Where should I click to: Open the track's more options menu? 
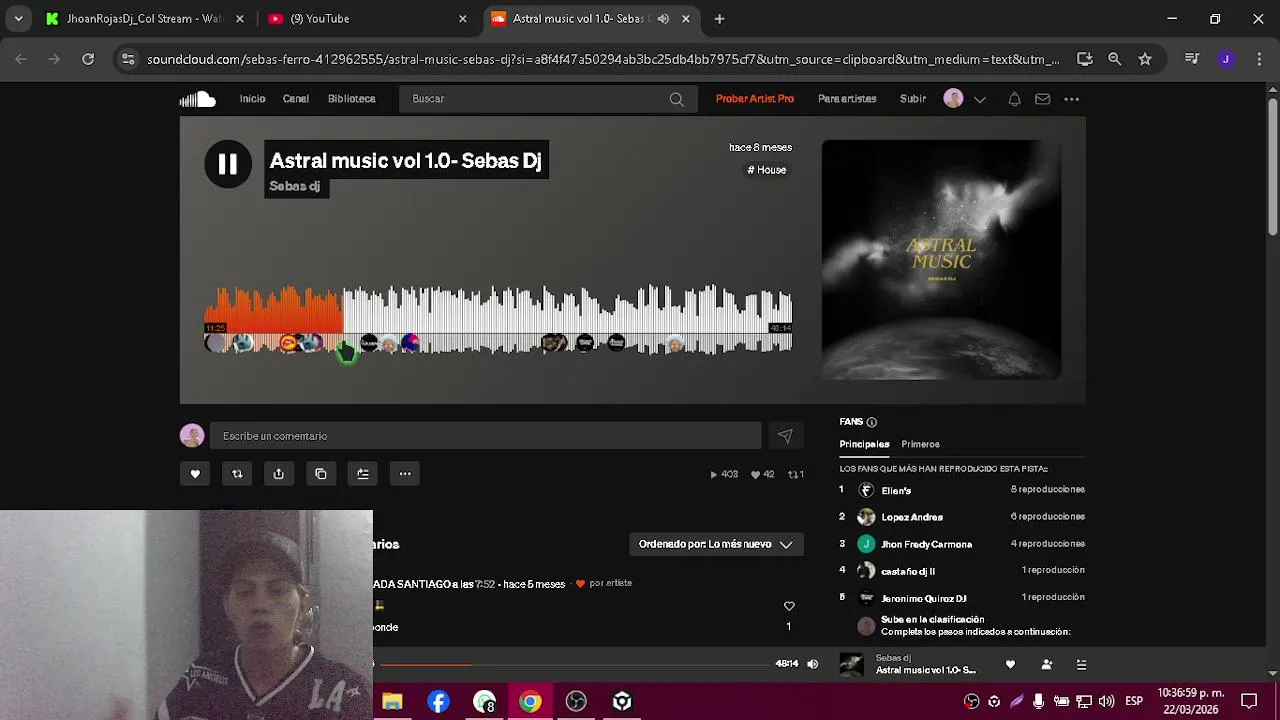tap(405, 474)
